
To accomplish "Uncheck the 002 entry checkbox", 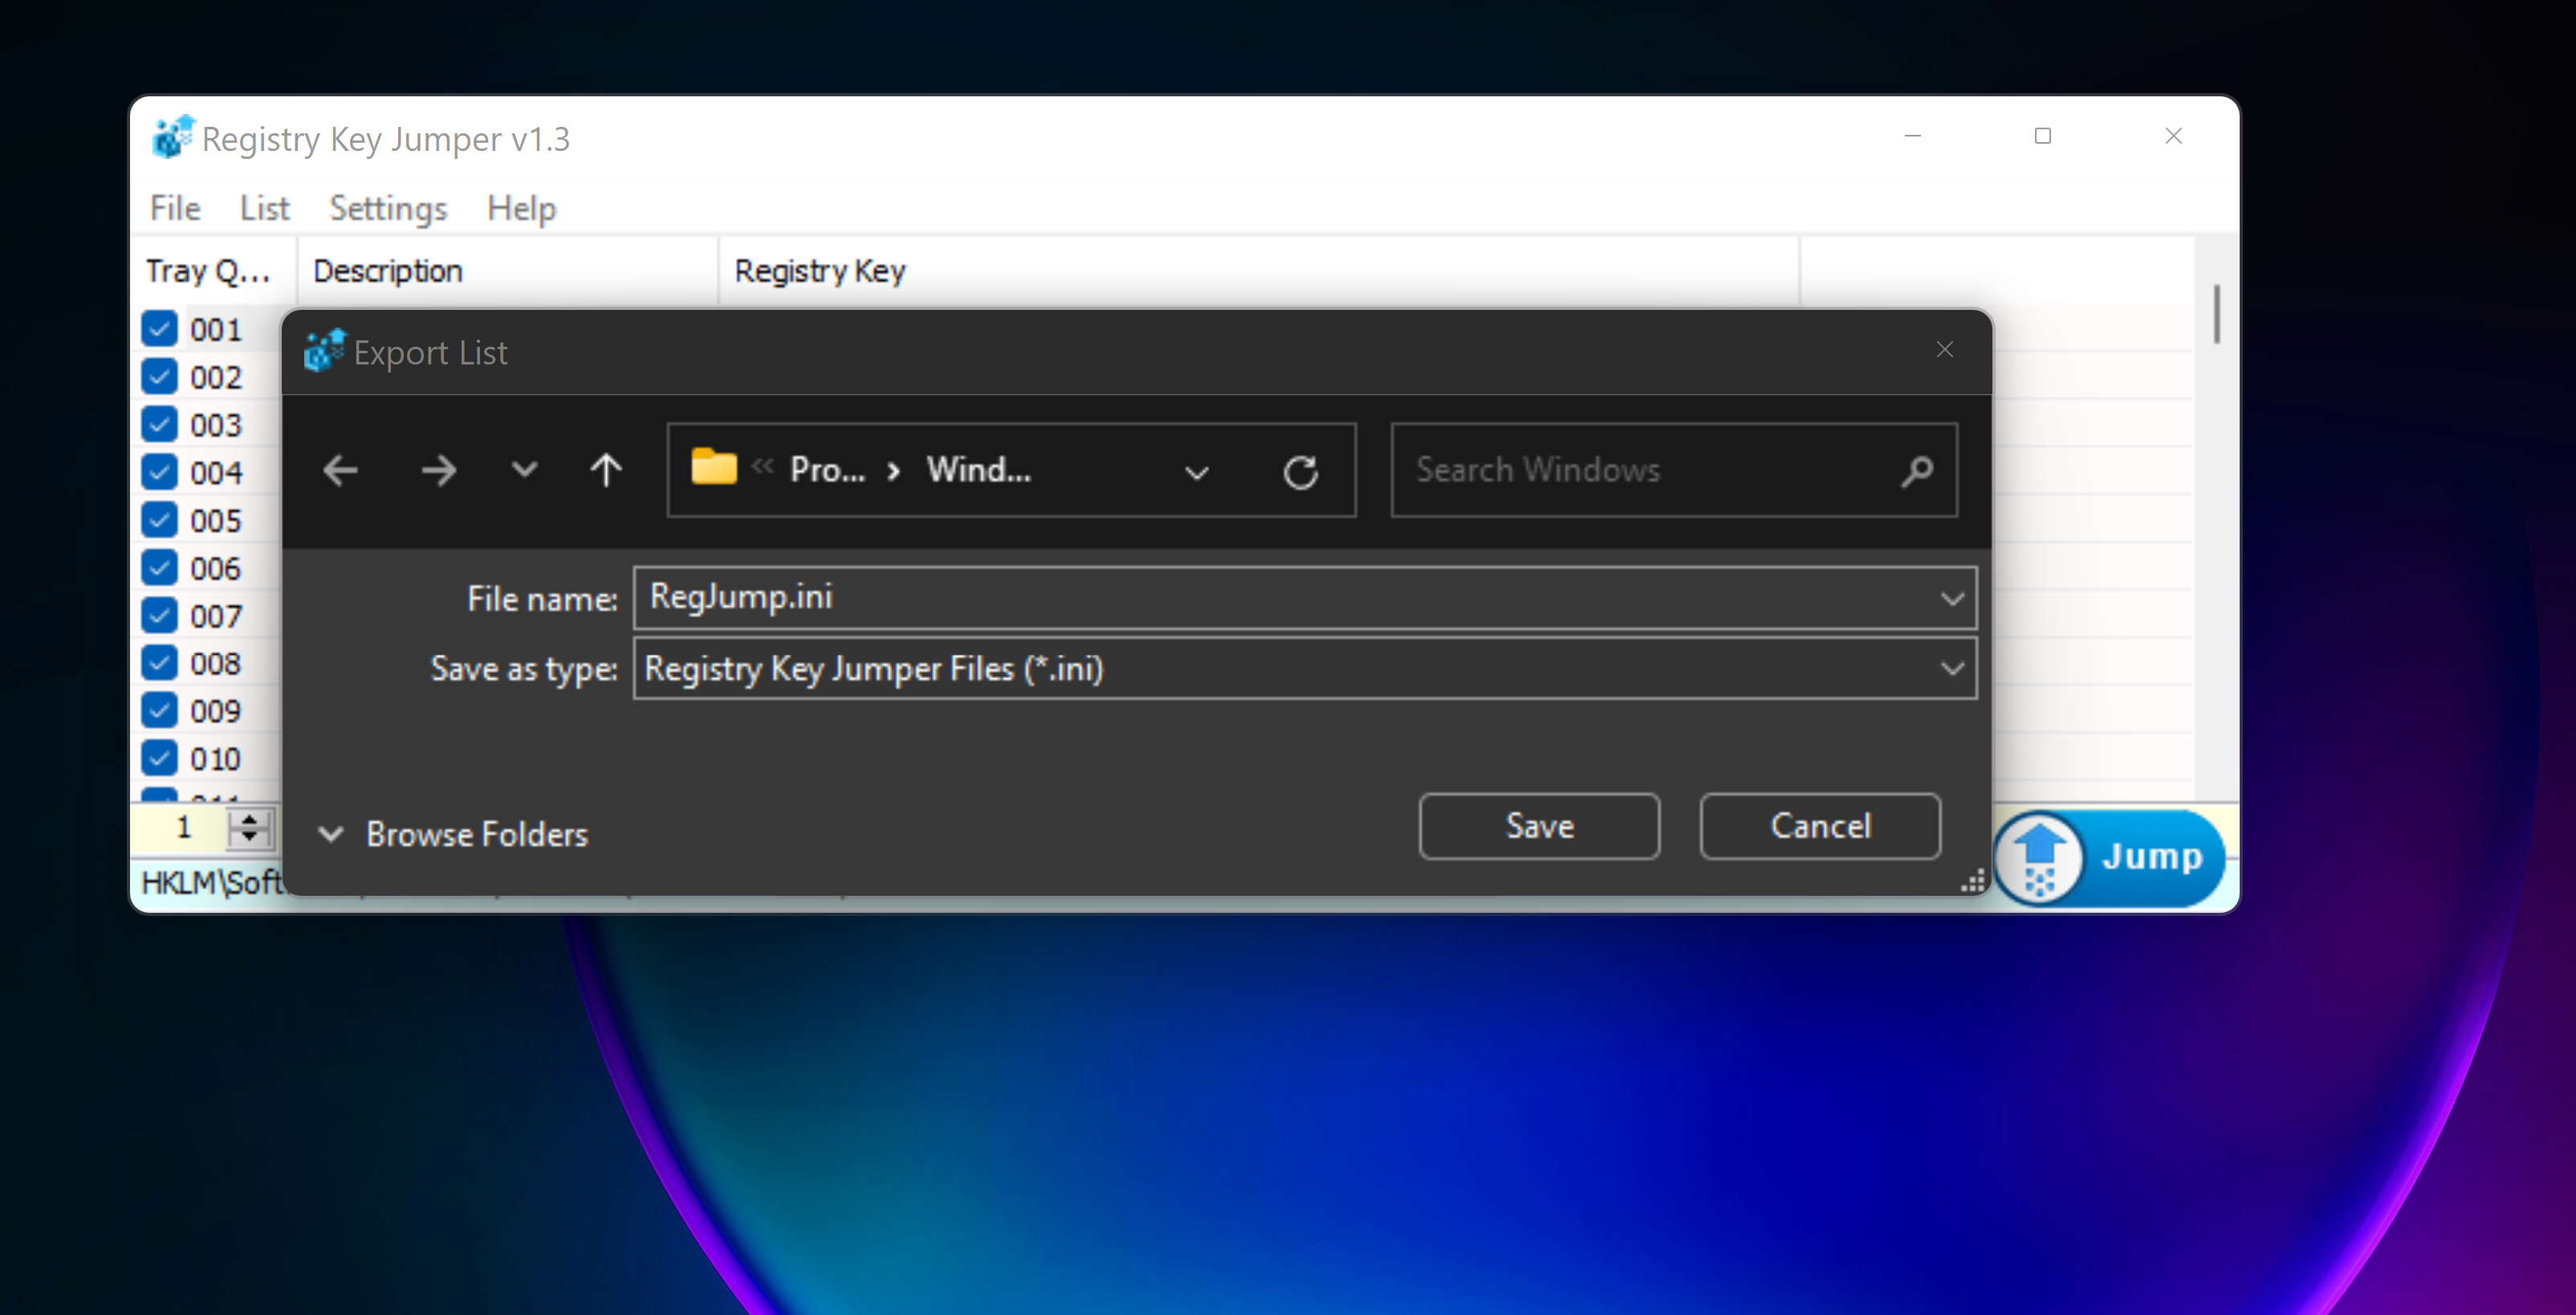I will (x=159, y=376).
